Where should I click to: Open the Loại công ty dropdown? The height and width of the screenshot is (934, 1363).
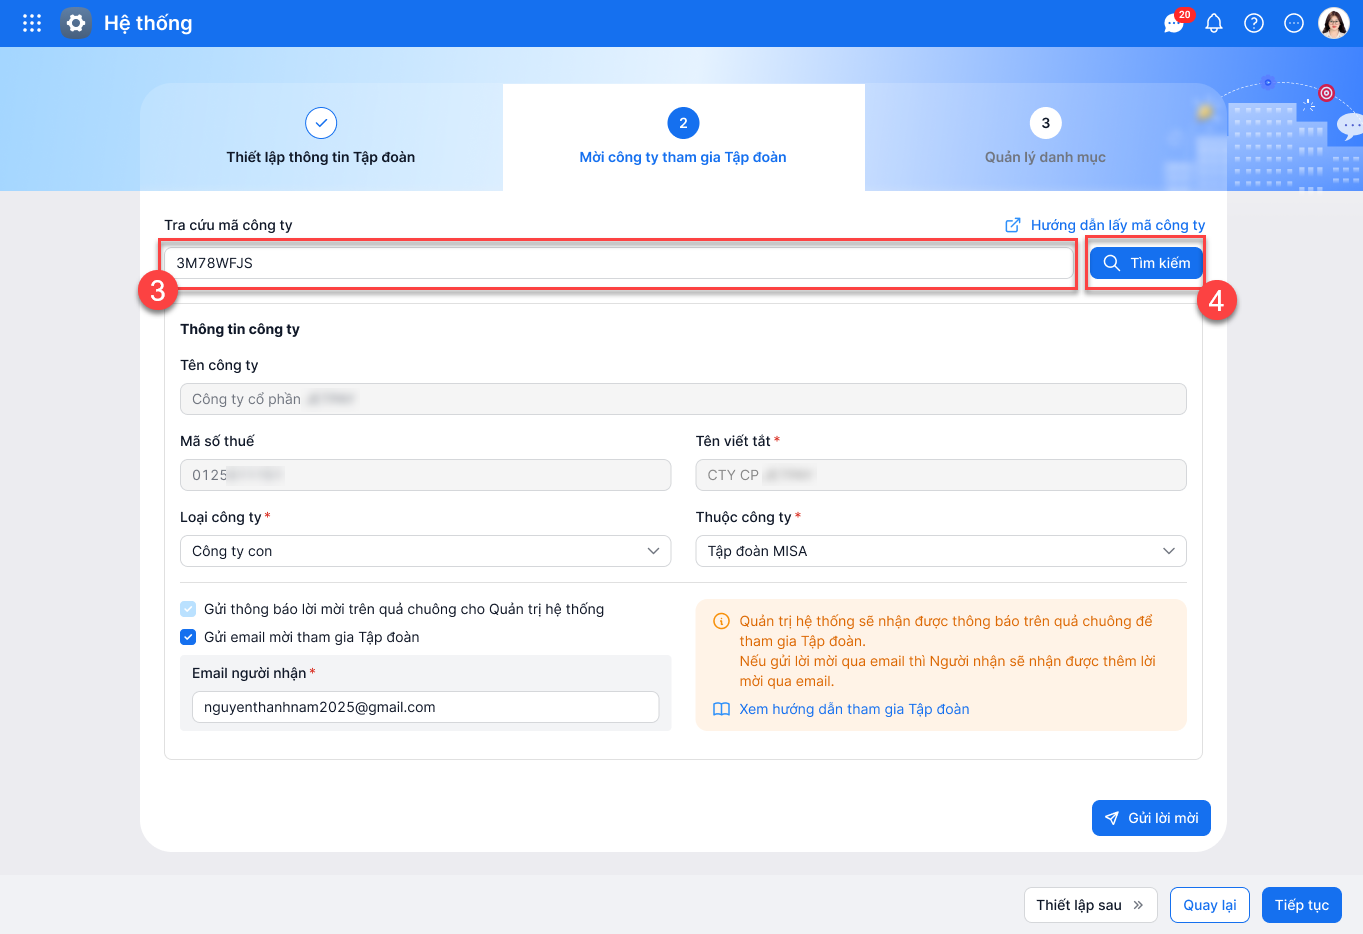click(425, 551)
